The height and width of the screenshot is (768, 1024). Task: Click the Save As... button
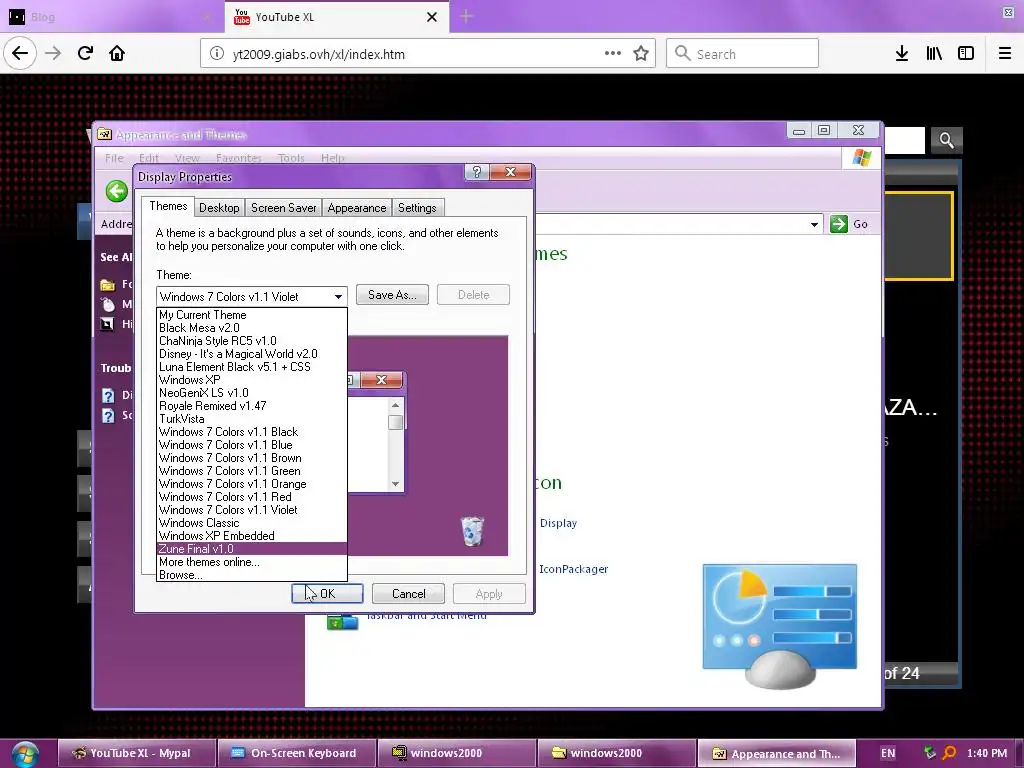392,295
